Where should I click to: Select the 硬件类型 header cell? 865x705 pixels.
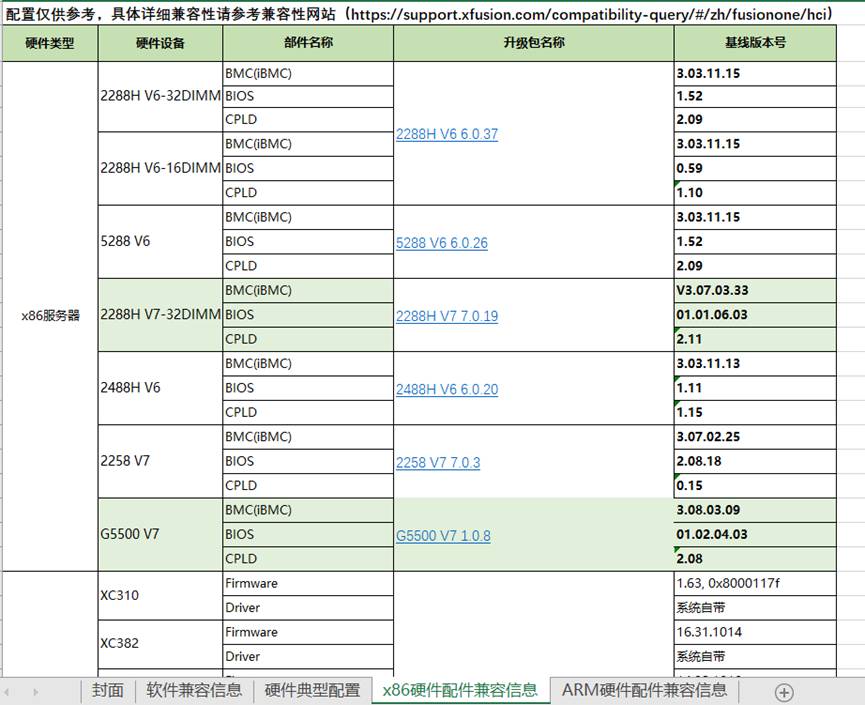point(50,43)
